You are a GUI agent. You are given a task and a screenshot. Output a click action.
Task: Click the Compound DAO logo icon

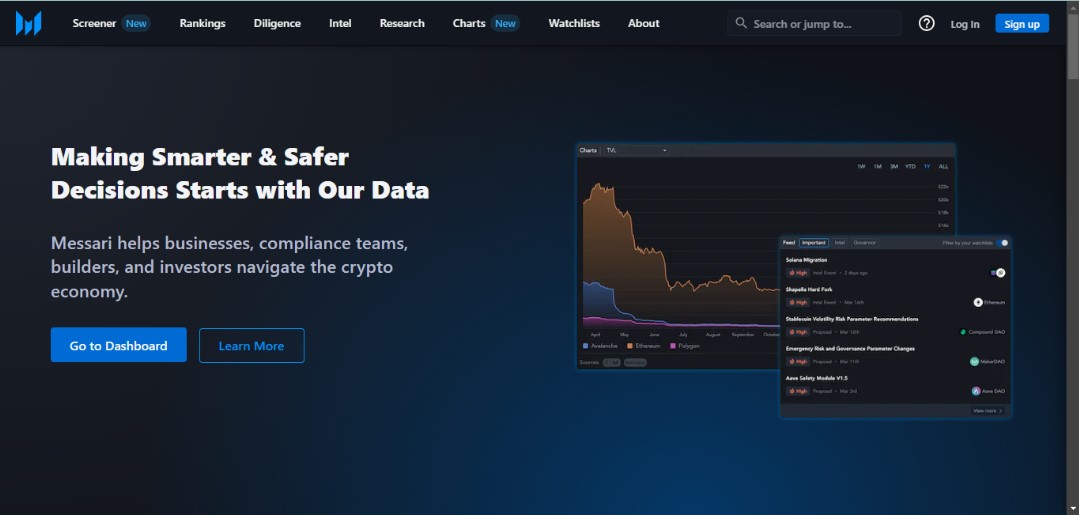963,332
